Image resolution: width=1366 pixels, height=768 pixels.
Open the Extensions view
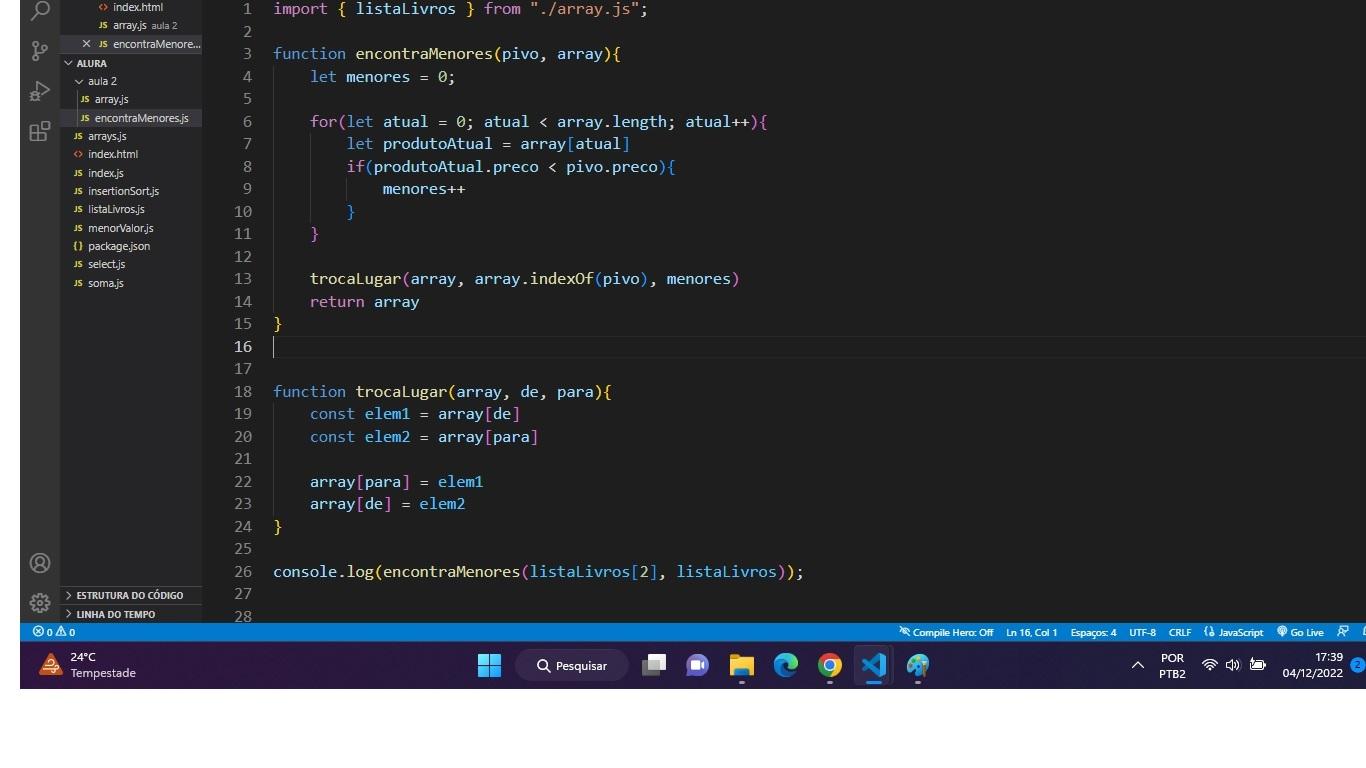(x=40, y=131)
